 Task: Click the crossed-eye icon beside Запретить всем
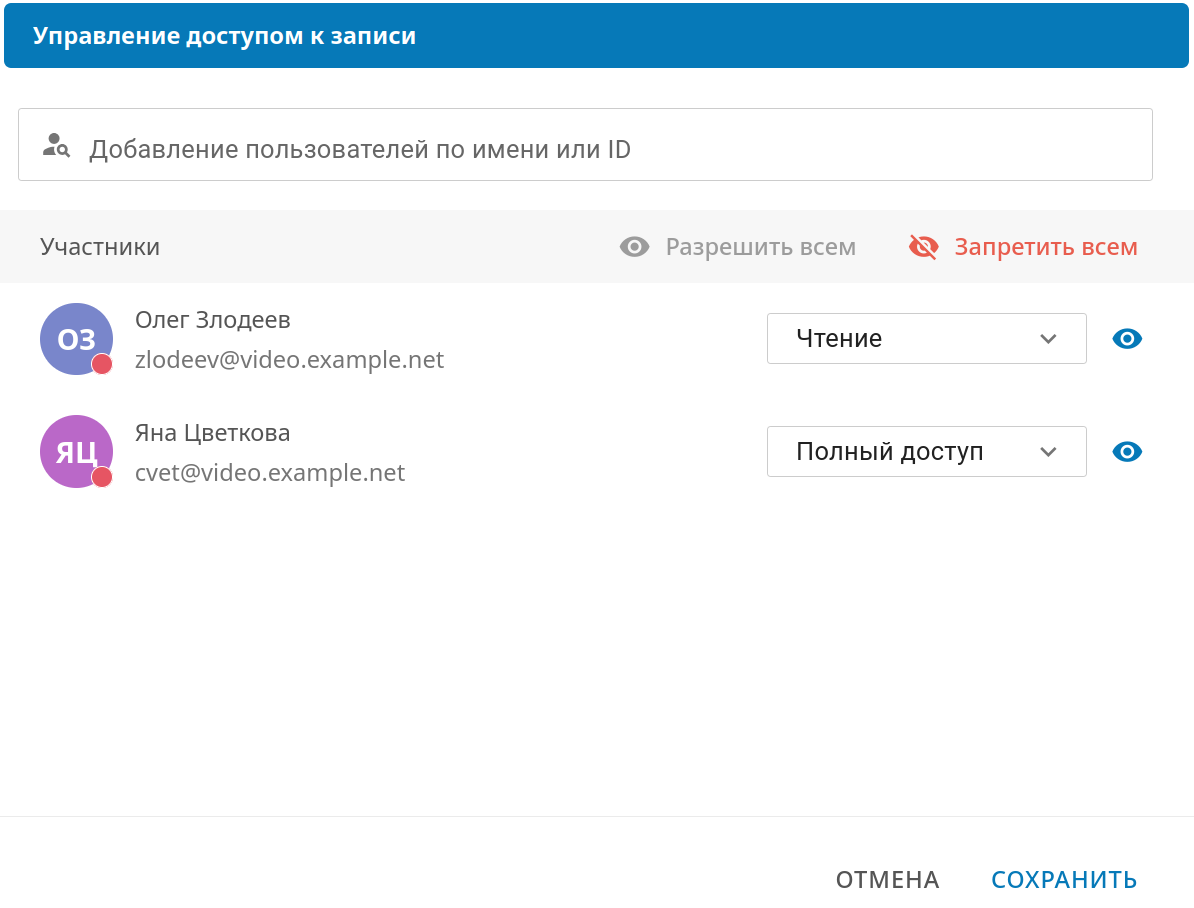[921, 246]
